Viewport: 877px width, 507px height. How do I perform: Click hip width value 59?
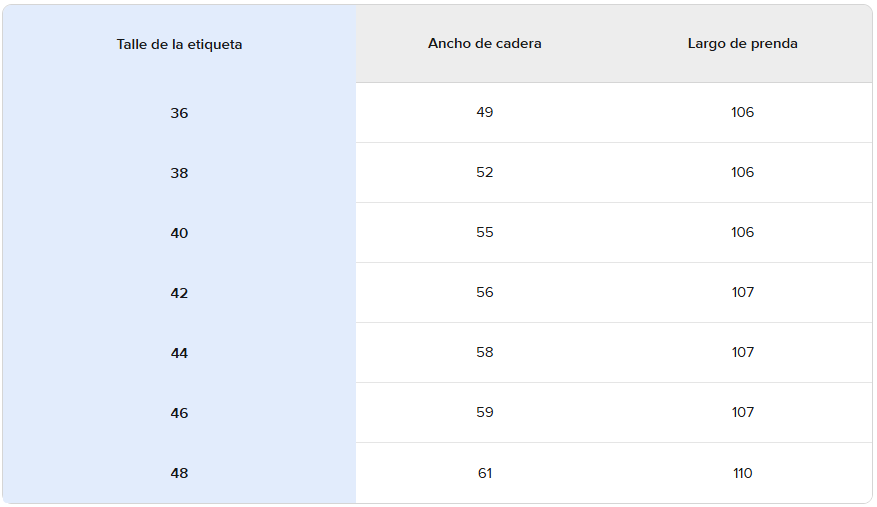point(485,412)
